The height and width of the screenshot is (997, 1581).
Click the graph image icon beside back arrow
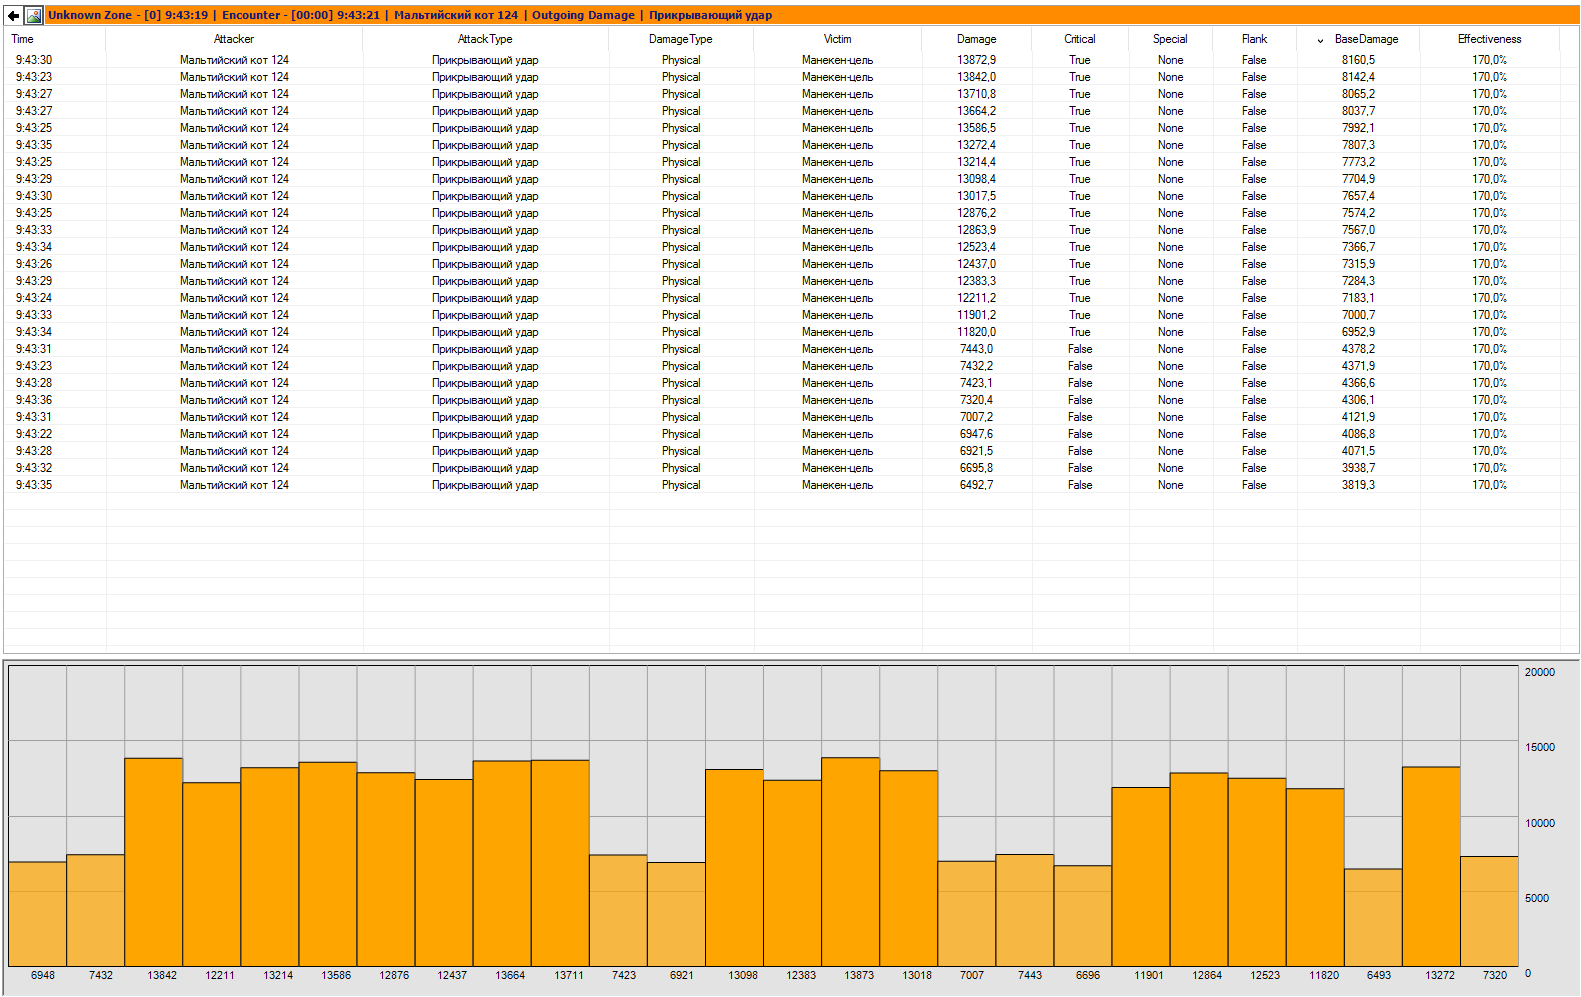pyautogui.click(x=34, y=15)
